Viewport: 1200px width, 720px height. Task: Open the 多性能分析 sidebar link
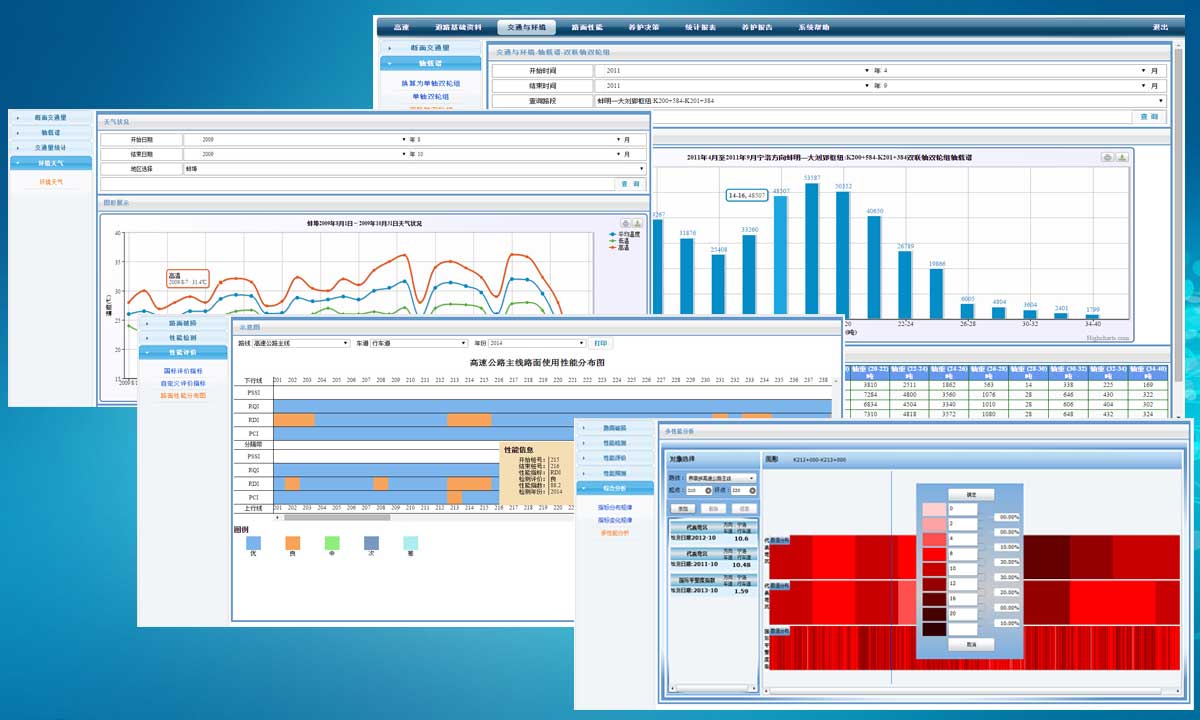click(616, 533)
